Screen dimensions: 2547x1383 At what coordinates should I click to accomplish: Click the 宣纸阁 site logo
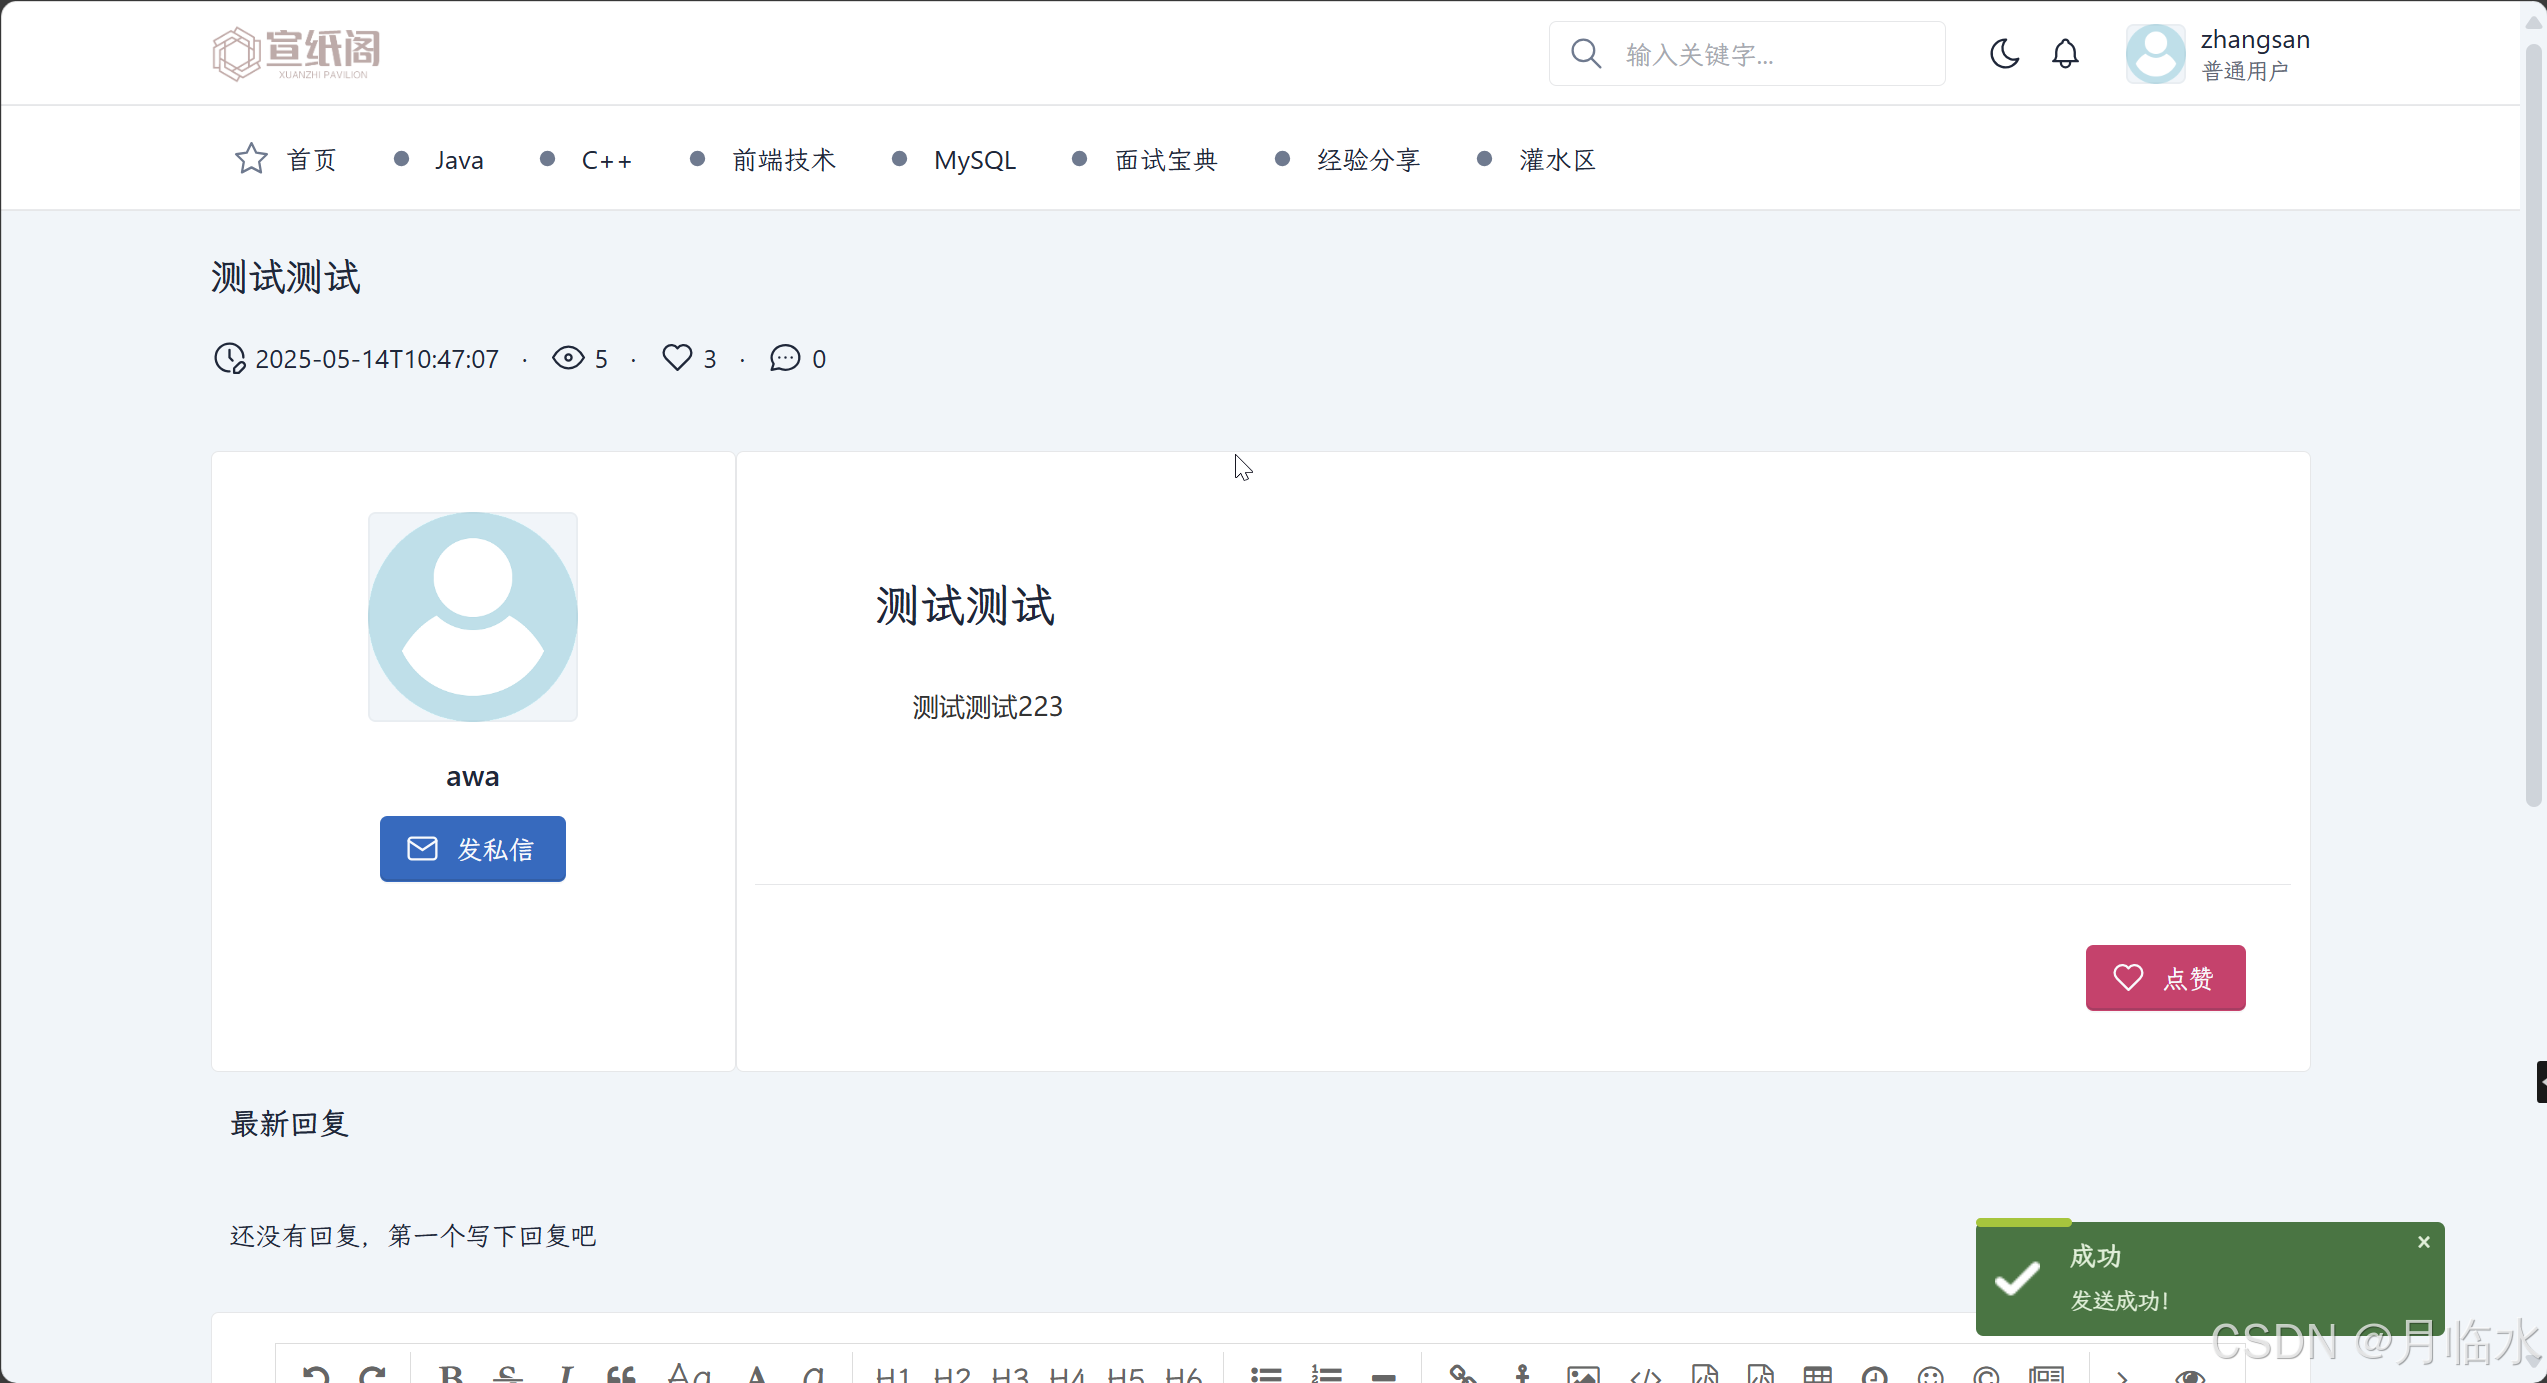click(296, 53)
